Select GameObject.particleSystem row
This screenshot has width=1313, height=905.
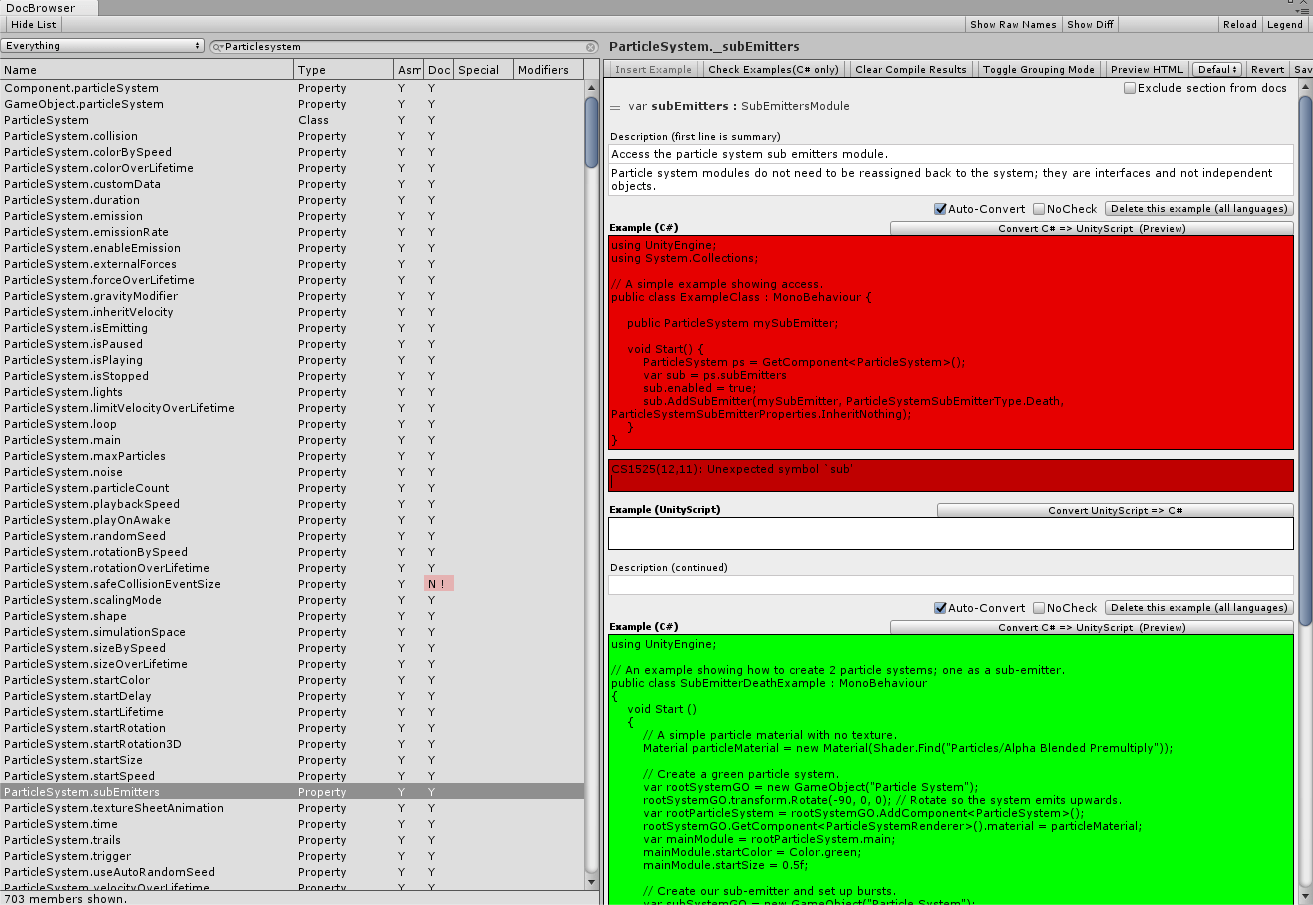tap(292, 104)
